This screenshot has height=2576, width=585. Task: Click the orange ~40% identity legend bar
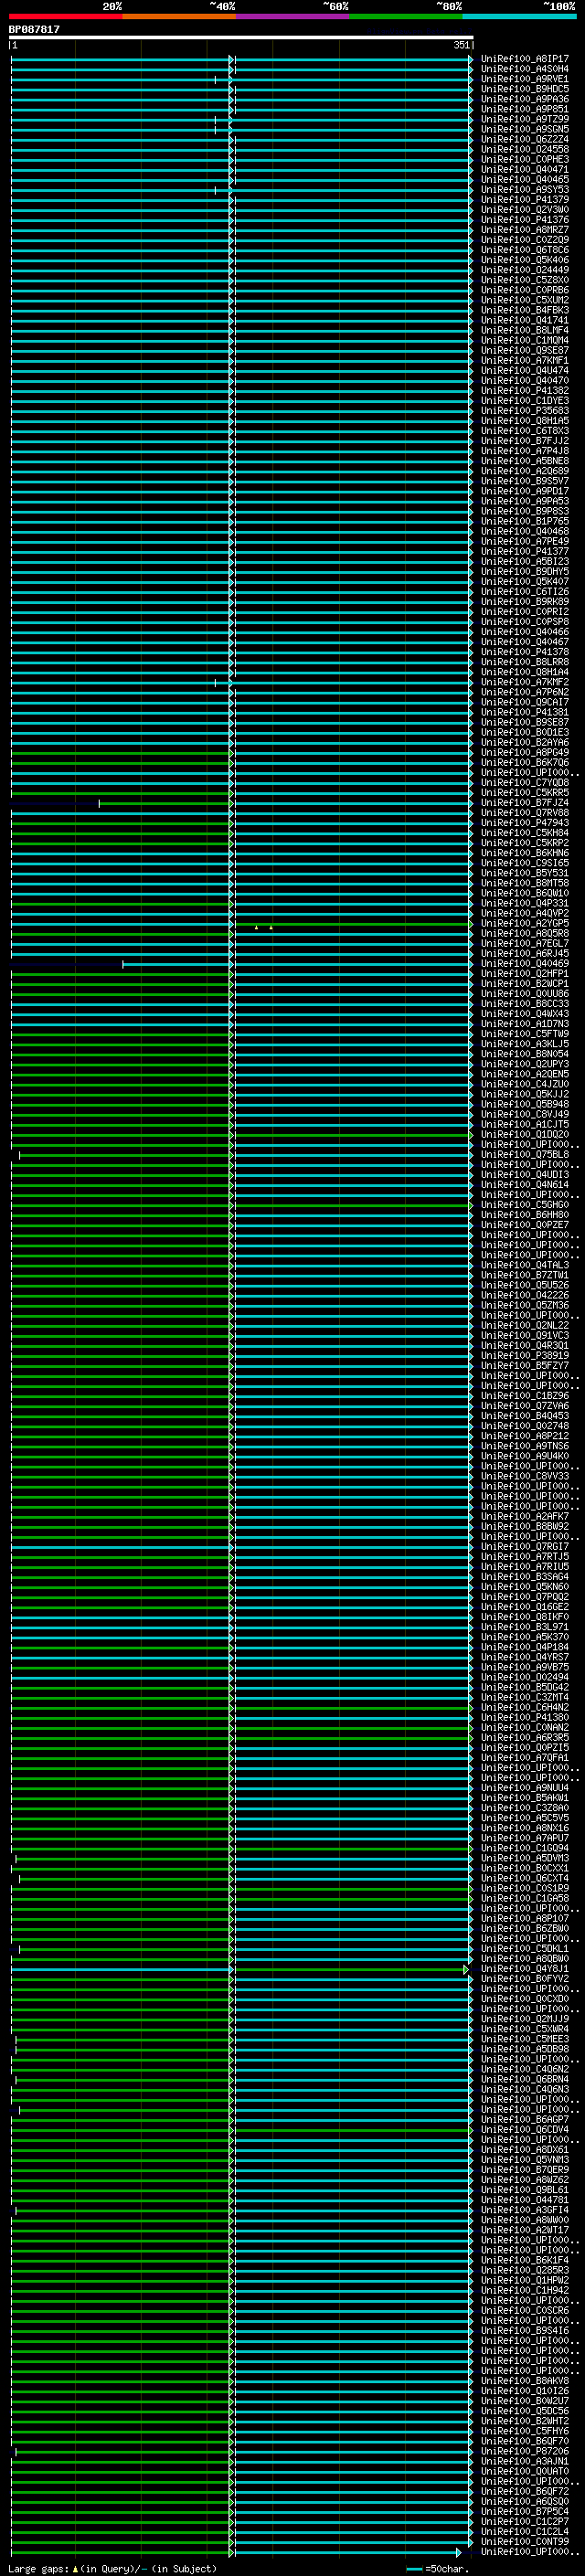[179, 16]
